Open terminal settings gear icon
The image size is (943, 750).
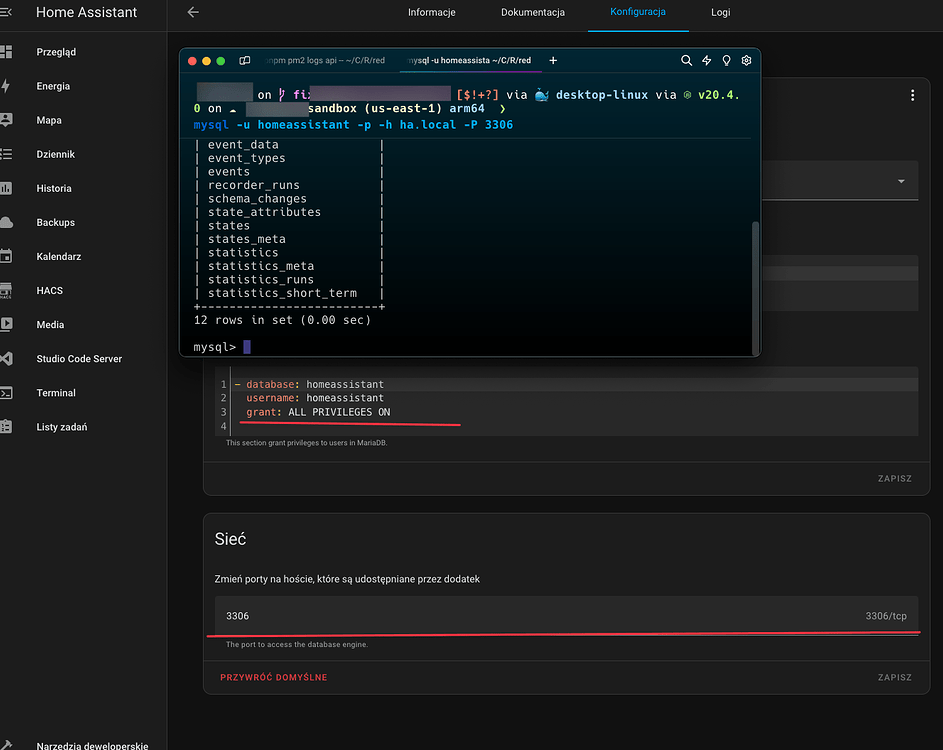coord(746,60)
